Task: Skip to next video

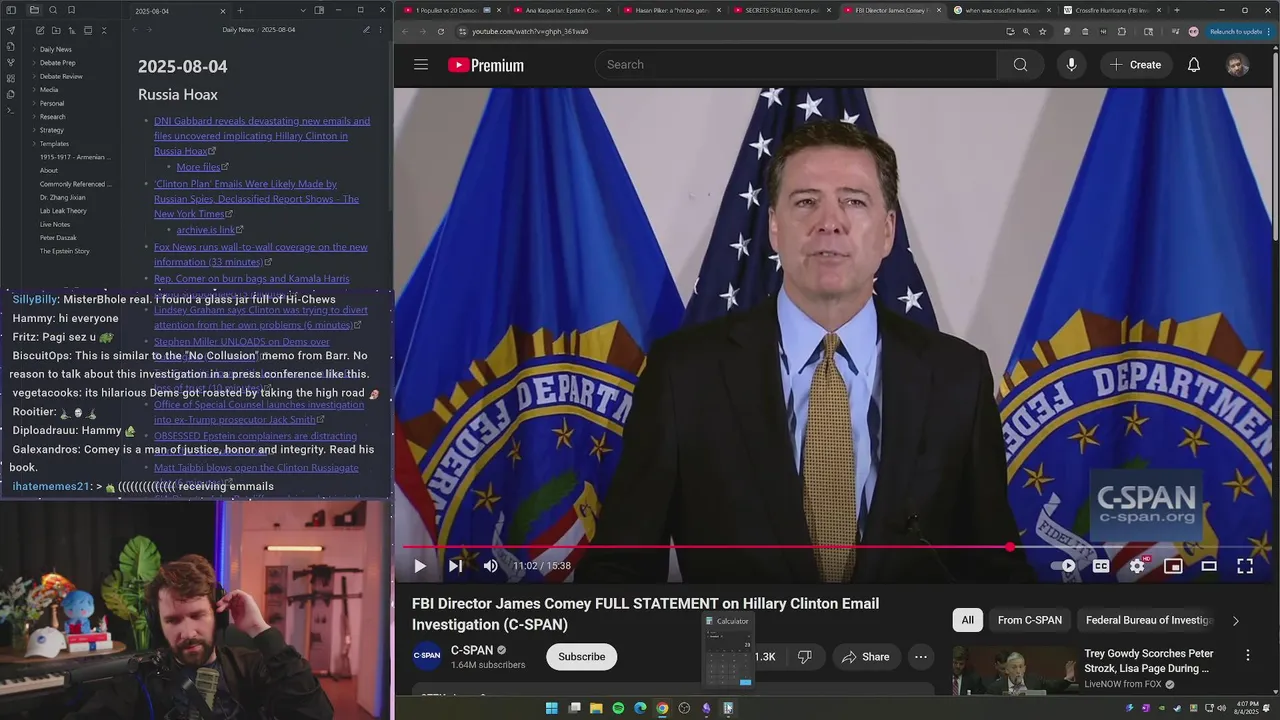Action: pos(455,566)
